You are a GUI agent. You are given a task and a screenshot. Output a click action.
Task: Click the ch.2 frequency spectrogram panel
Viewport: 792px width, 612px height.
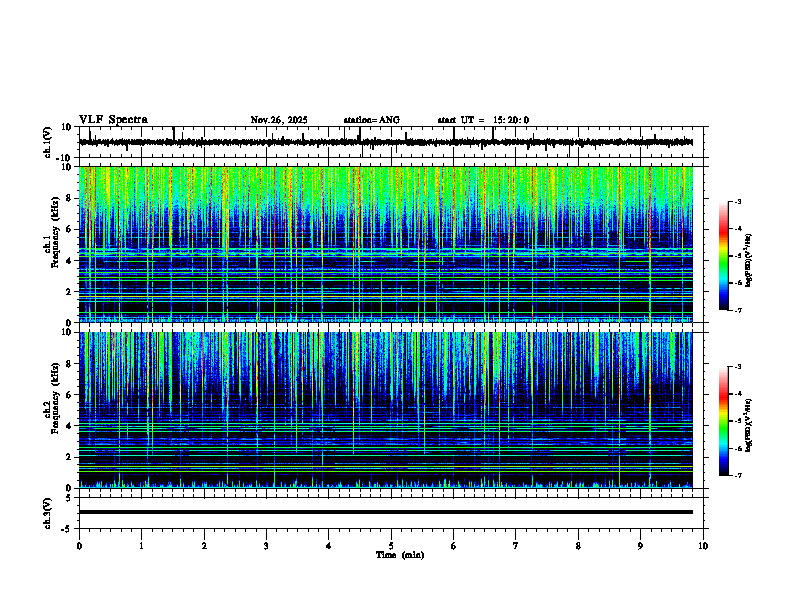385,410
